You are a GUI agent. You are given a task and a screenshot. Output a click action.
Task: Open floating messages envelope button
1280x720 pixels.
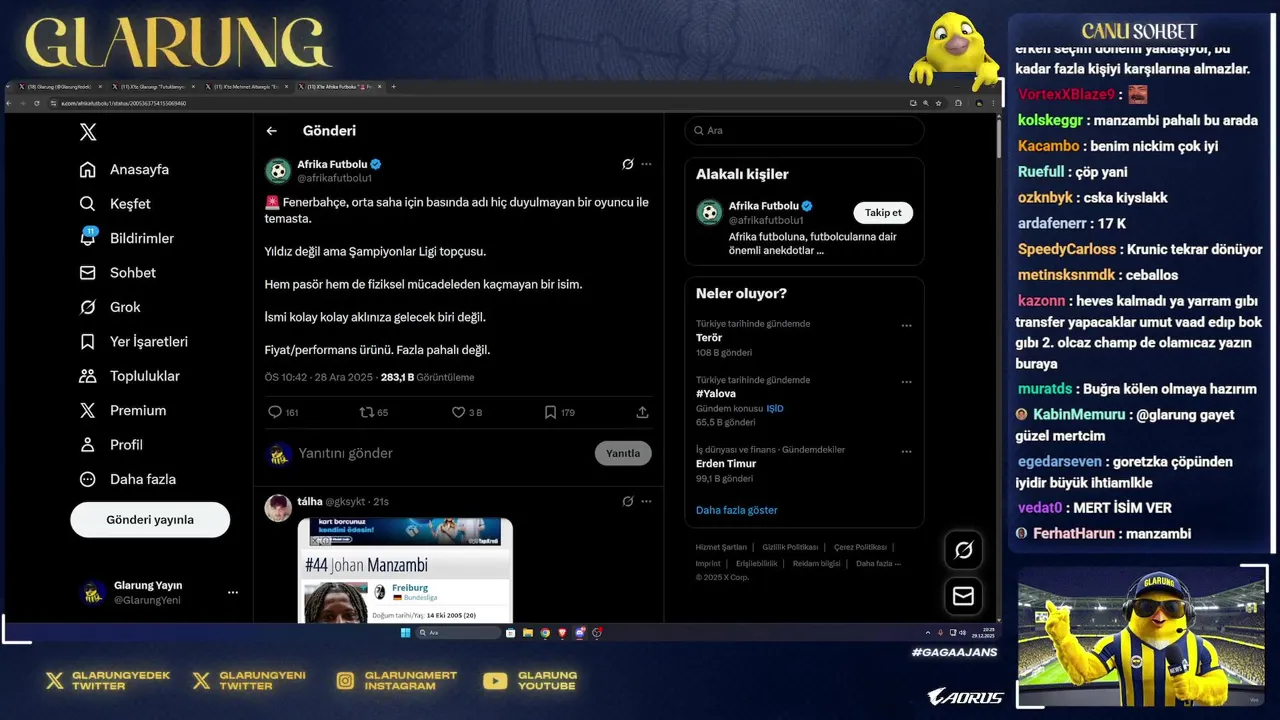[963, 596]
